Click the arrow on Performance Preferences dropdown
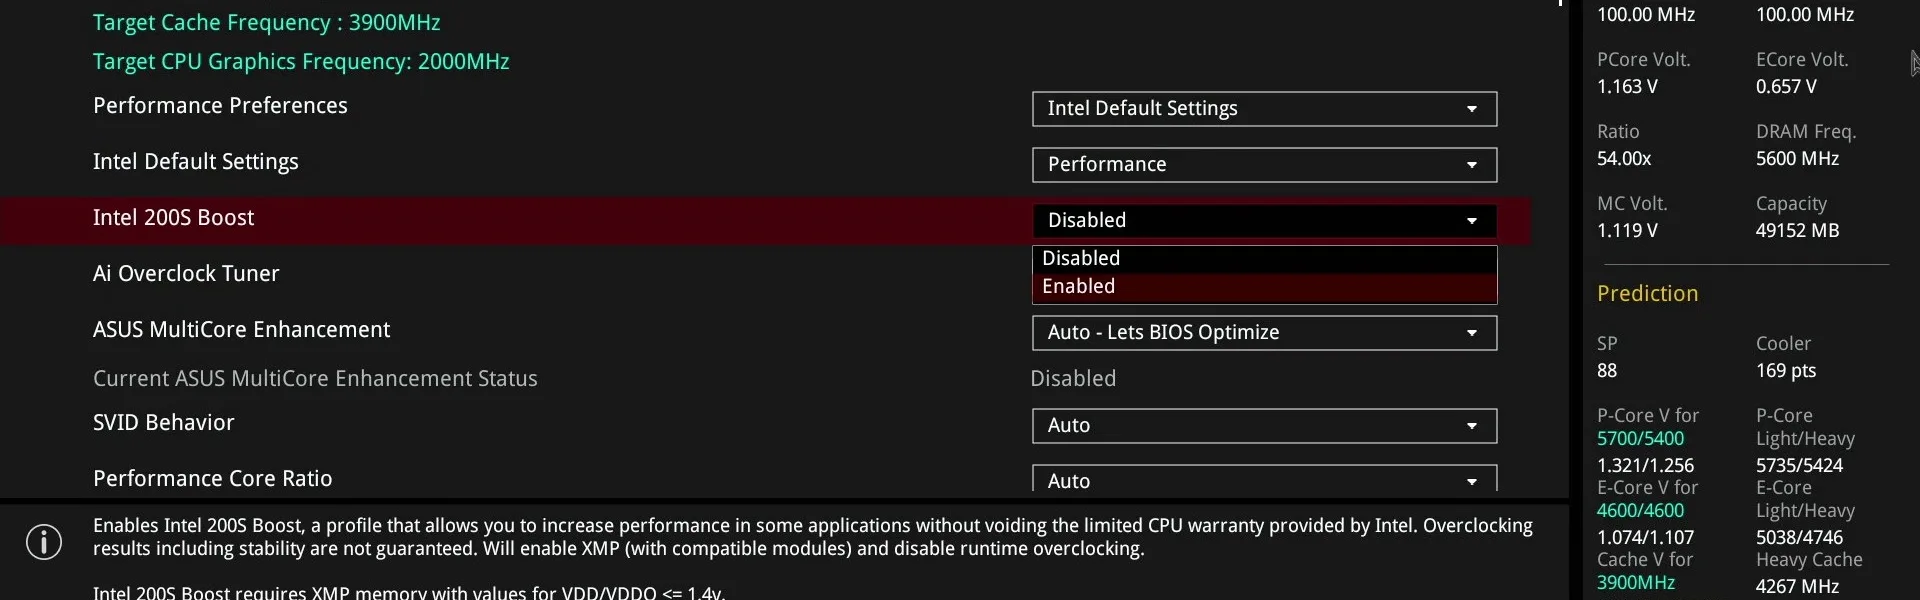 tap(1471, 109)
